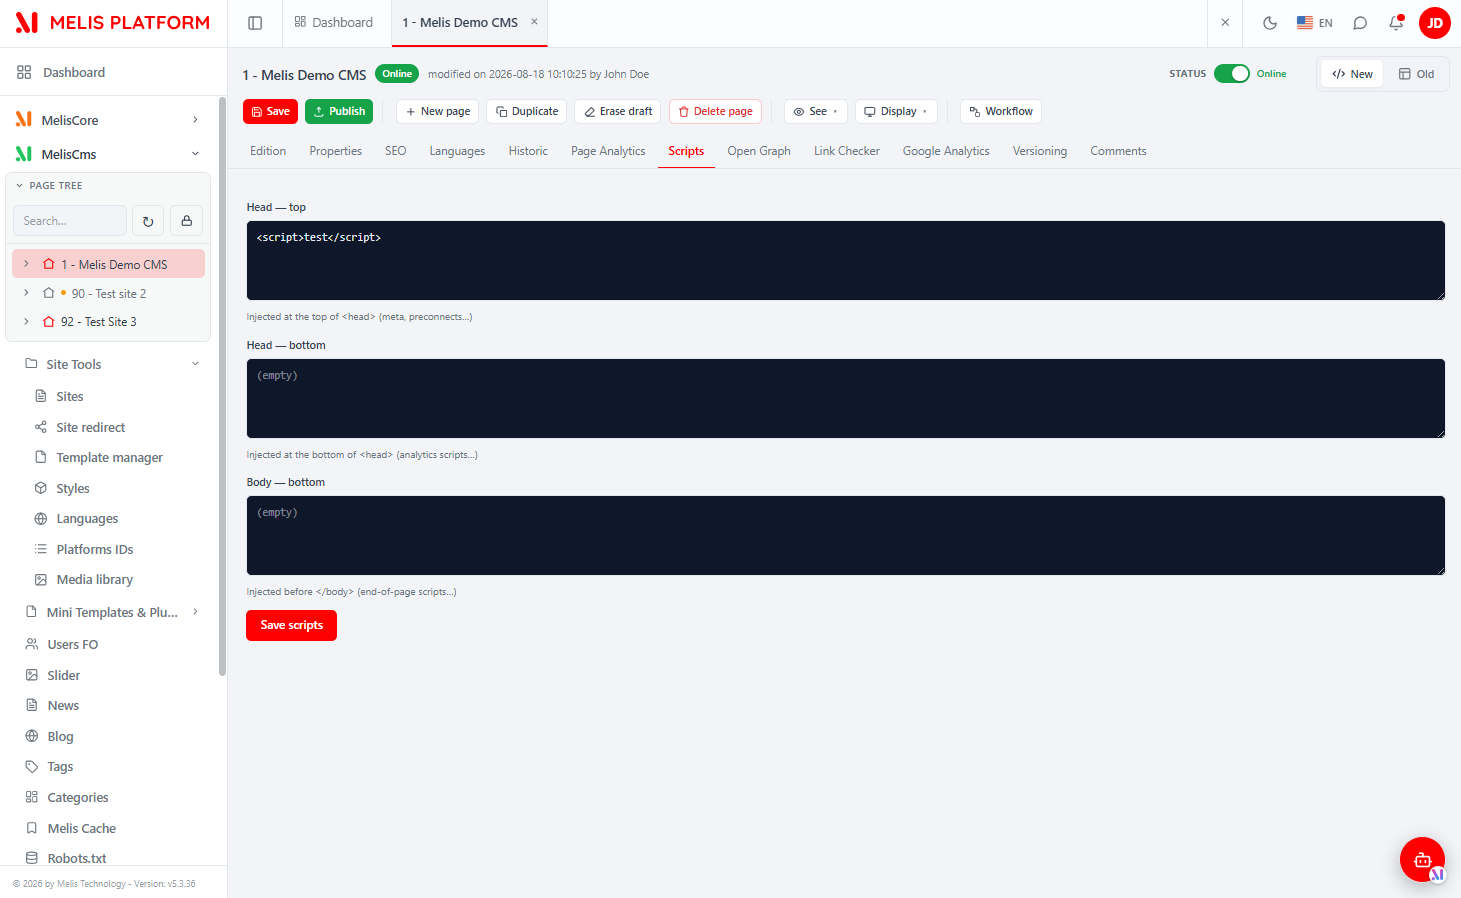The width and height of the screenshot is (1461, 898).
Task: Click the Duplicate button
Action: click(x=527, y=112)
